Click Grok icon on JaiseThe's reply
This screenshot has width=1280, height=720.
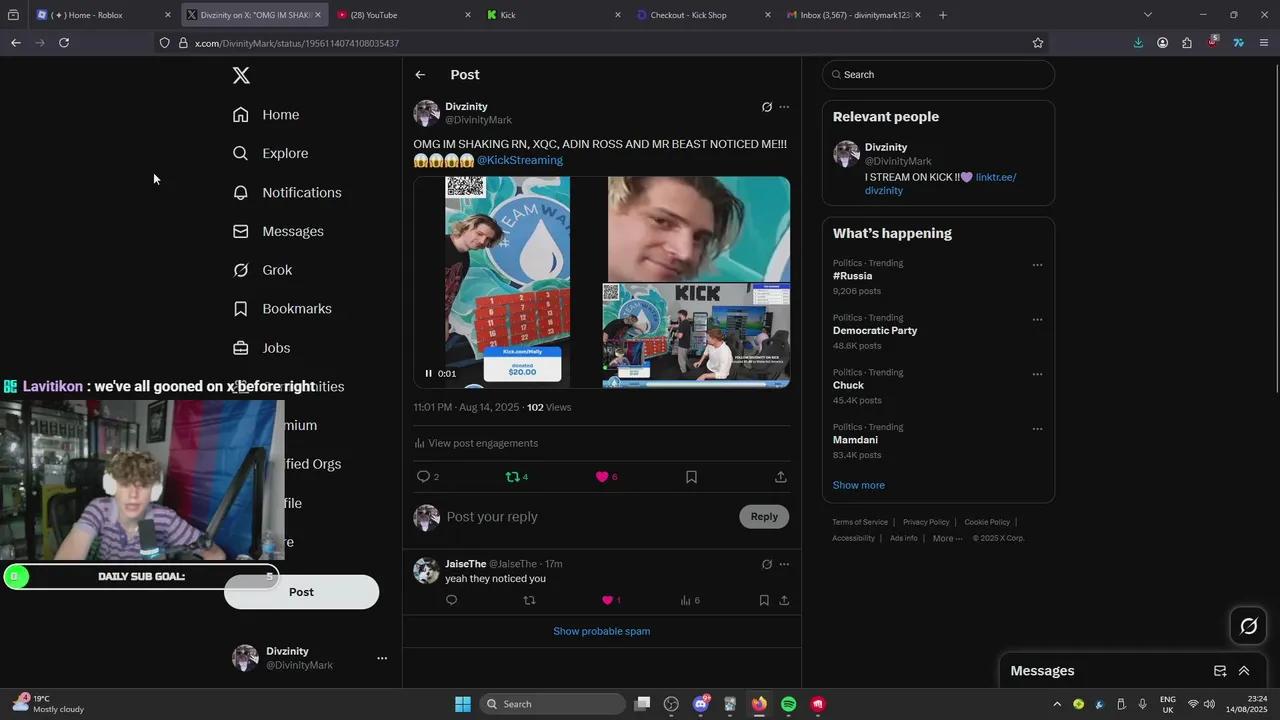767,564
